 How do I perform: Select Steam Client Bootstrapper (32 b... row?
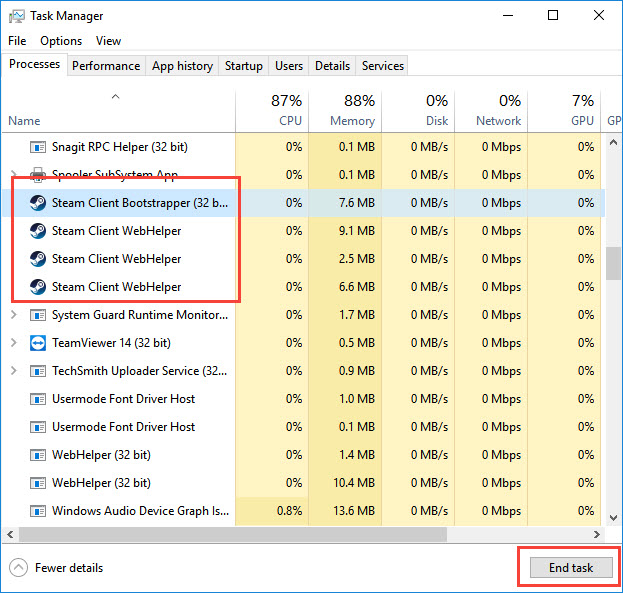coord(304,203)
